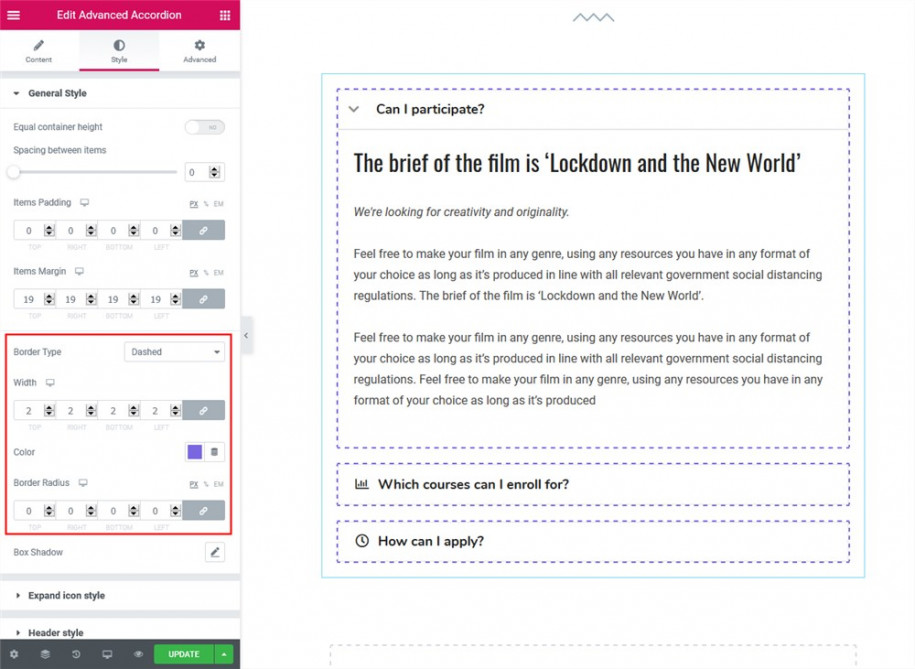Open the site settings gear icon
This screenshot has width=915, height=669.
(x=14, y=654)
